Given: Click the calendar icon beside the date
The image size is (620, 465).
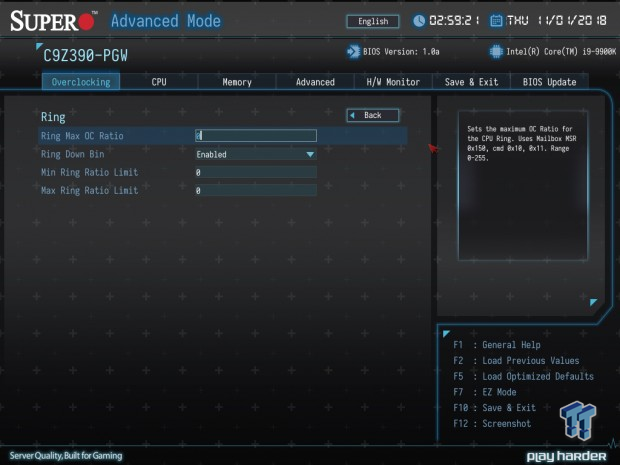Looking at the screenshot, I should click(496, 21).
